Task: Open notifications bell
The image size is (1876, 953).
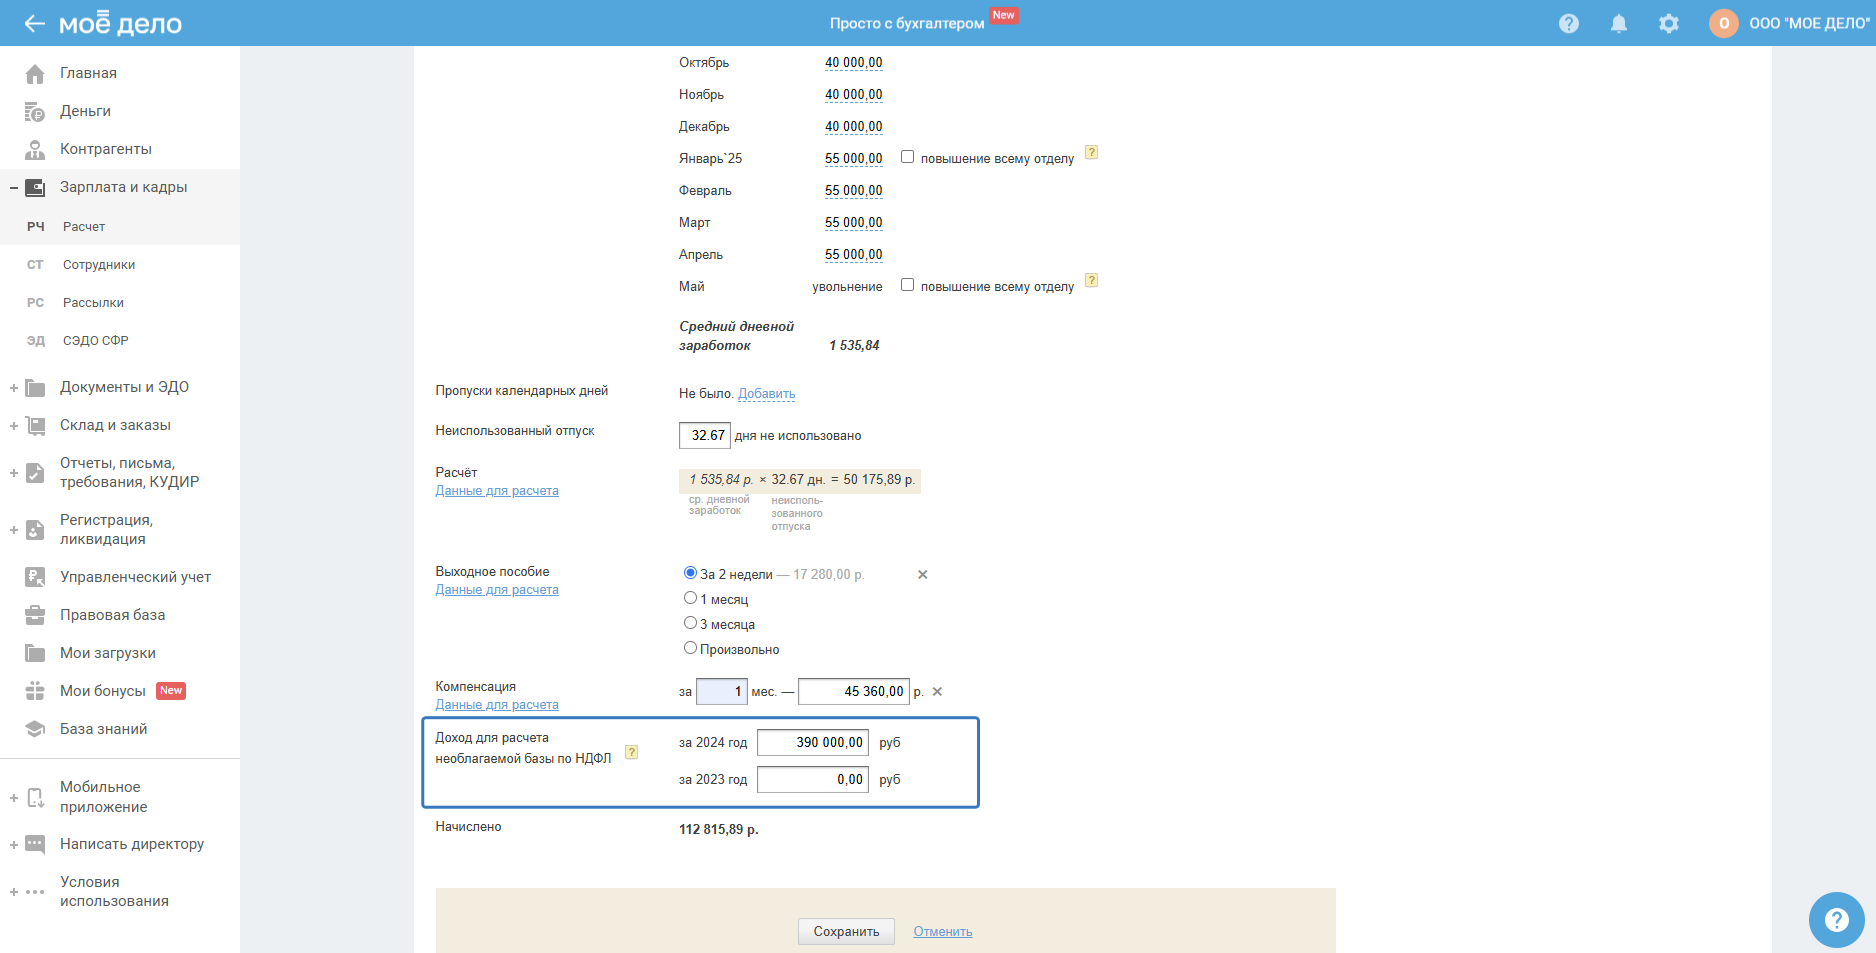Action: tap(1619, 23)
